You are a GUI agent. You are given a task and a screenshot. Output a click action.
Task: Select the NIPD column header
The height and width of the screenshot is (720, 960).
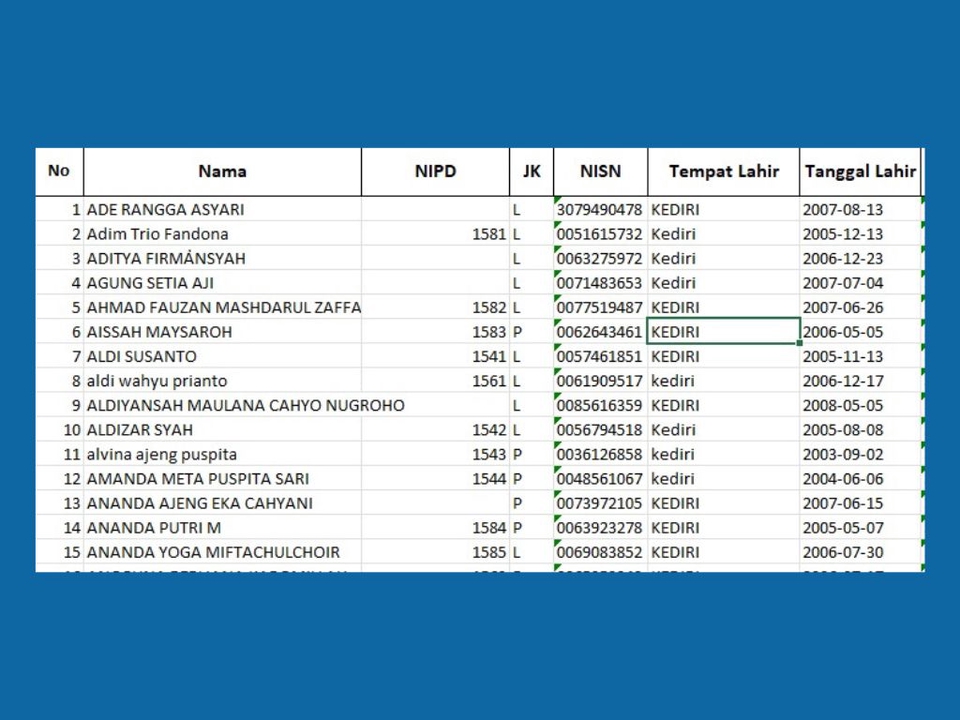point(435,171)
